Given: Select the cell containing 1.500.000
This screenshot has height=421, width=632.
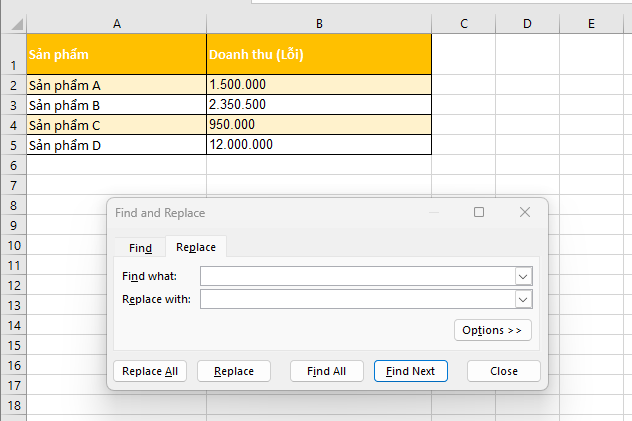Looking at the screenshot, I should click(319, 85).
